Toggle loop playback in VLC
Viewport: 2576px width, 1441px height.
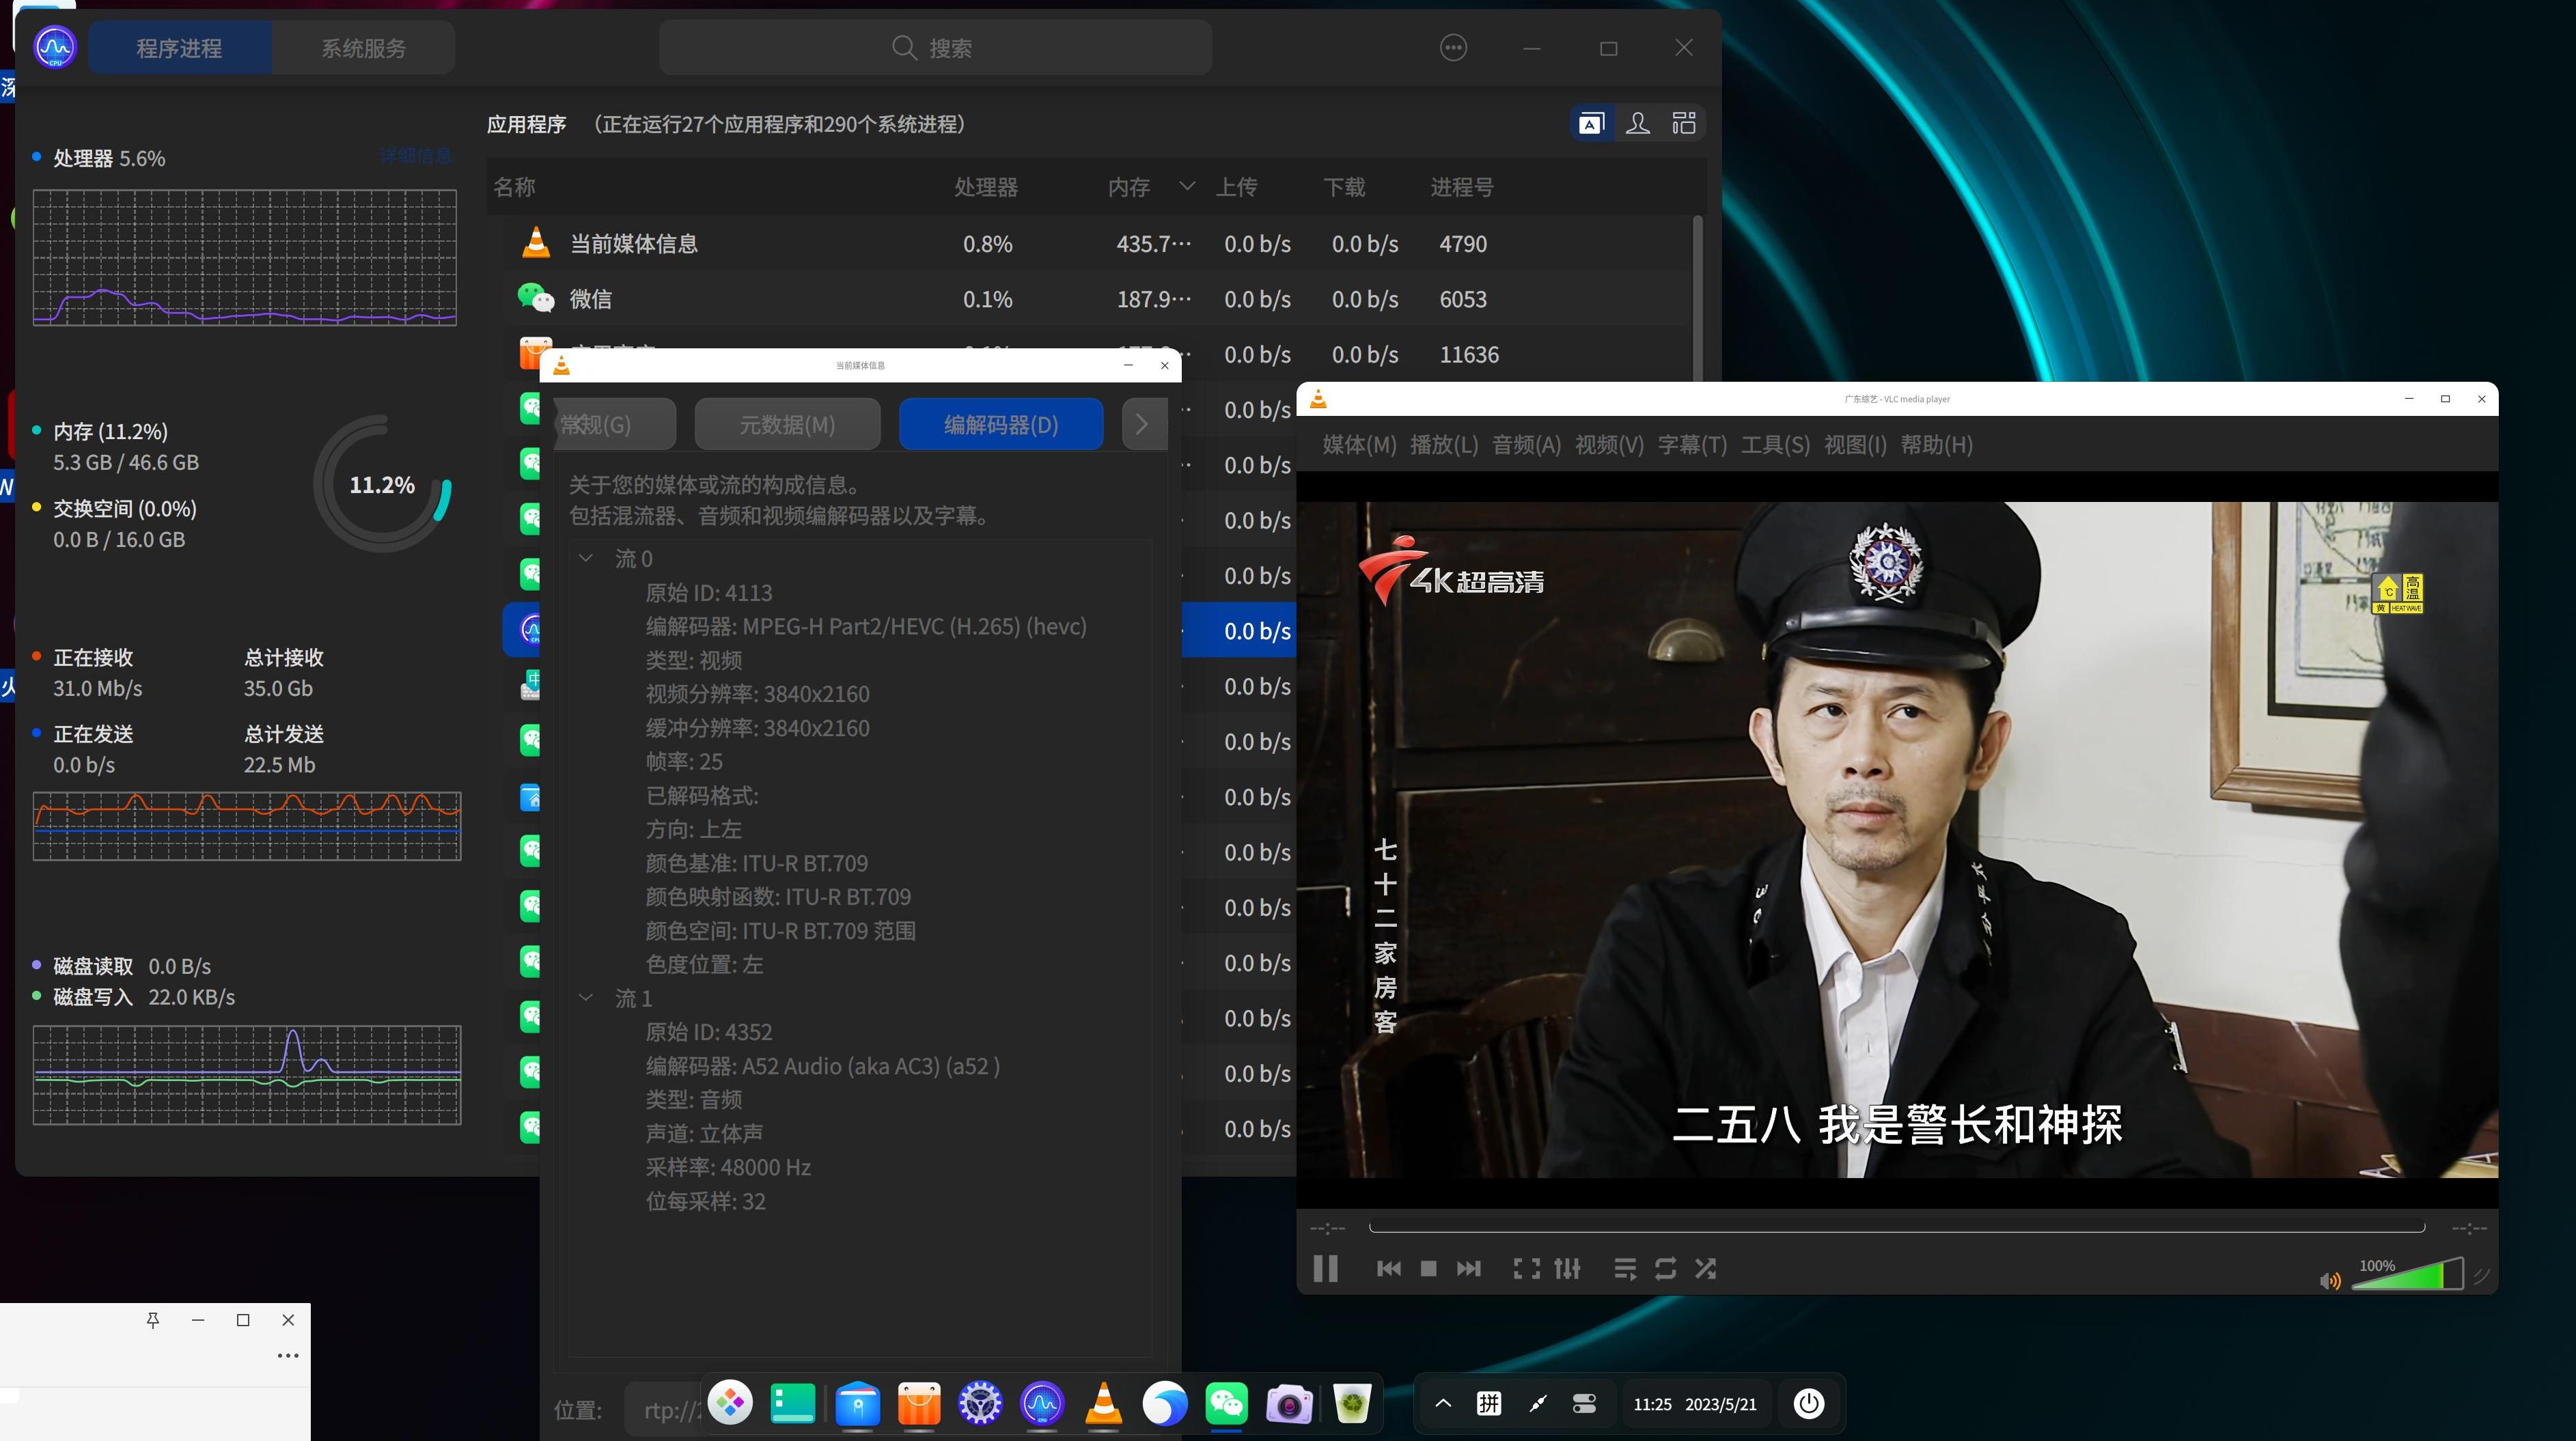click(x=1665, y=1268)
